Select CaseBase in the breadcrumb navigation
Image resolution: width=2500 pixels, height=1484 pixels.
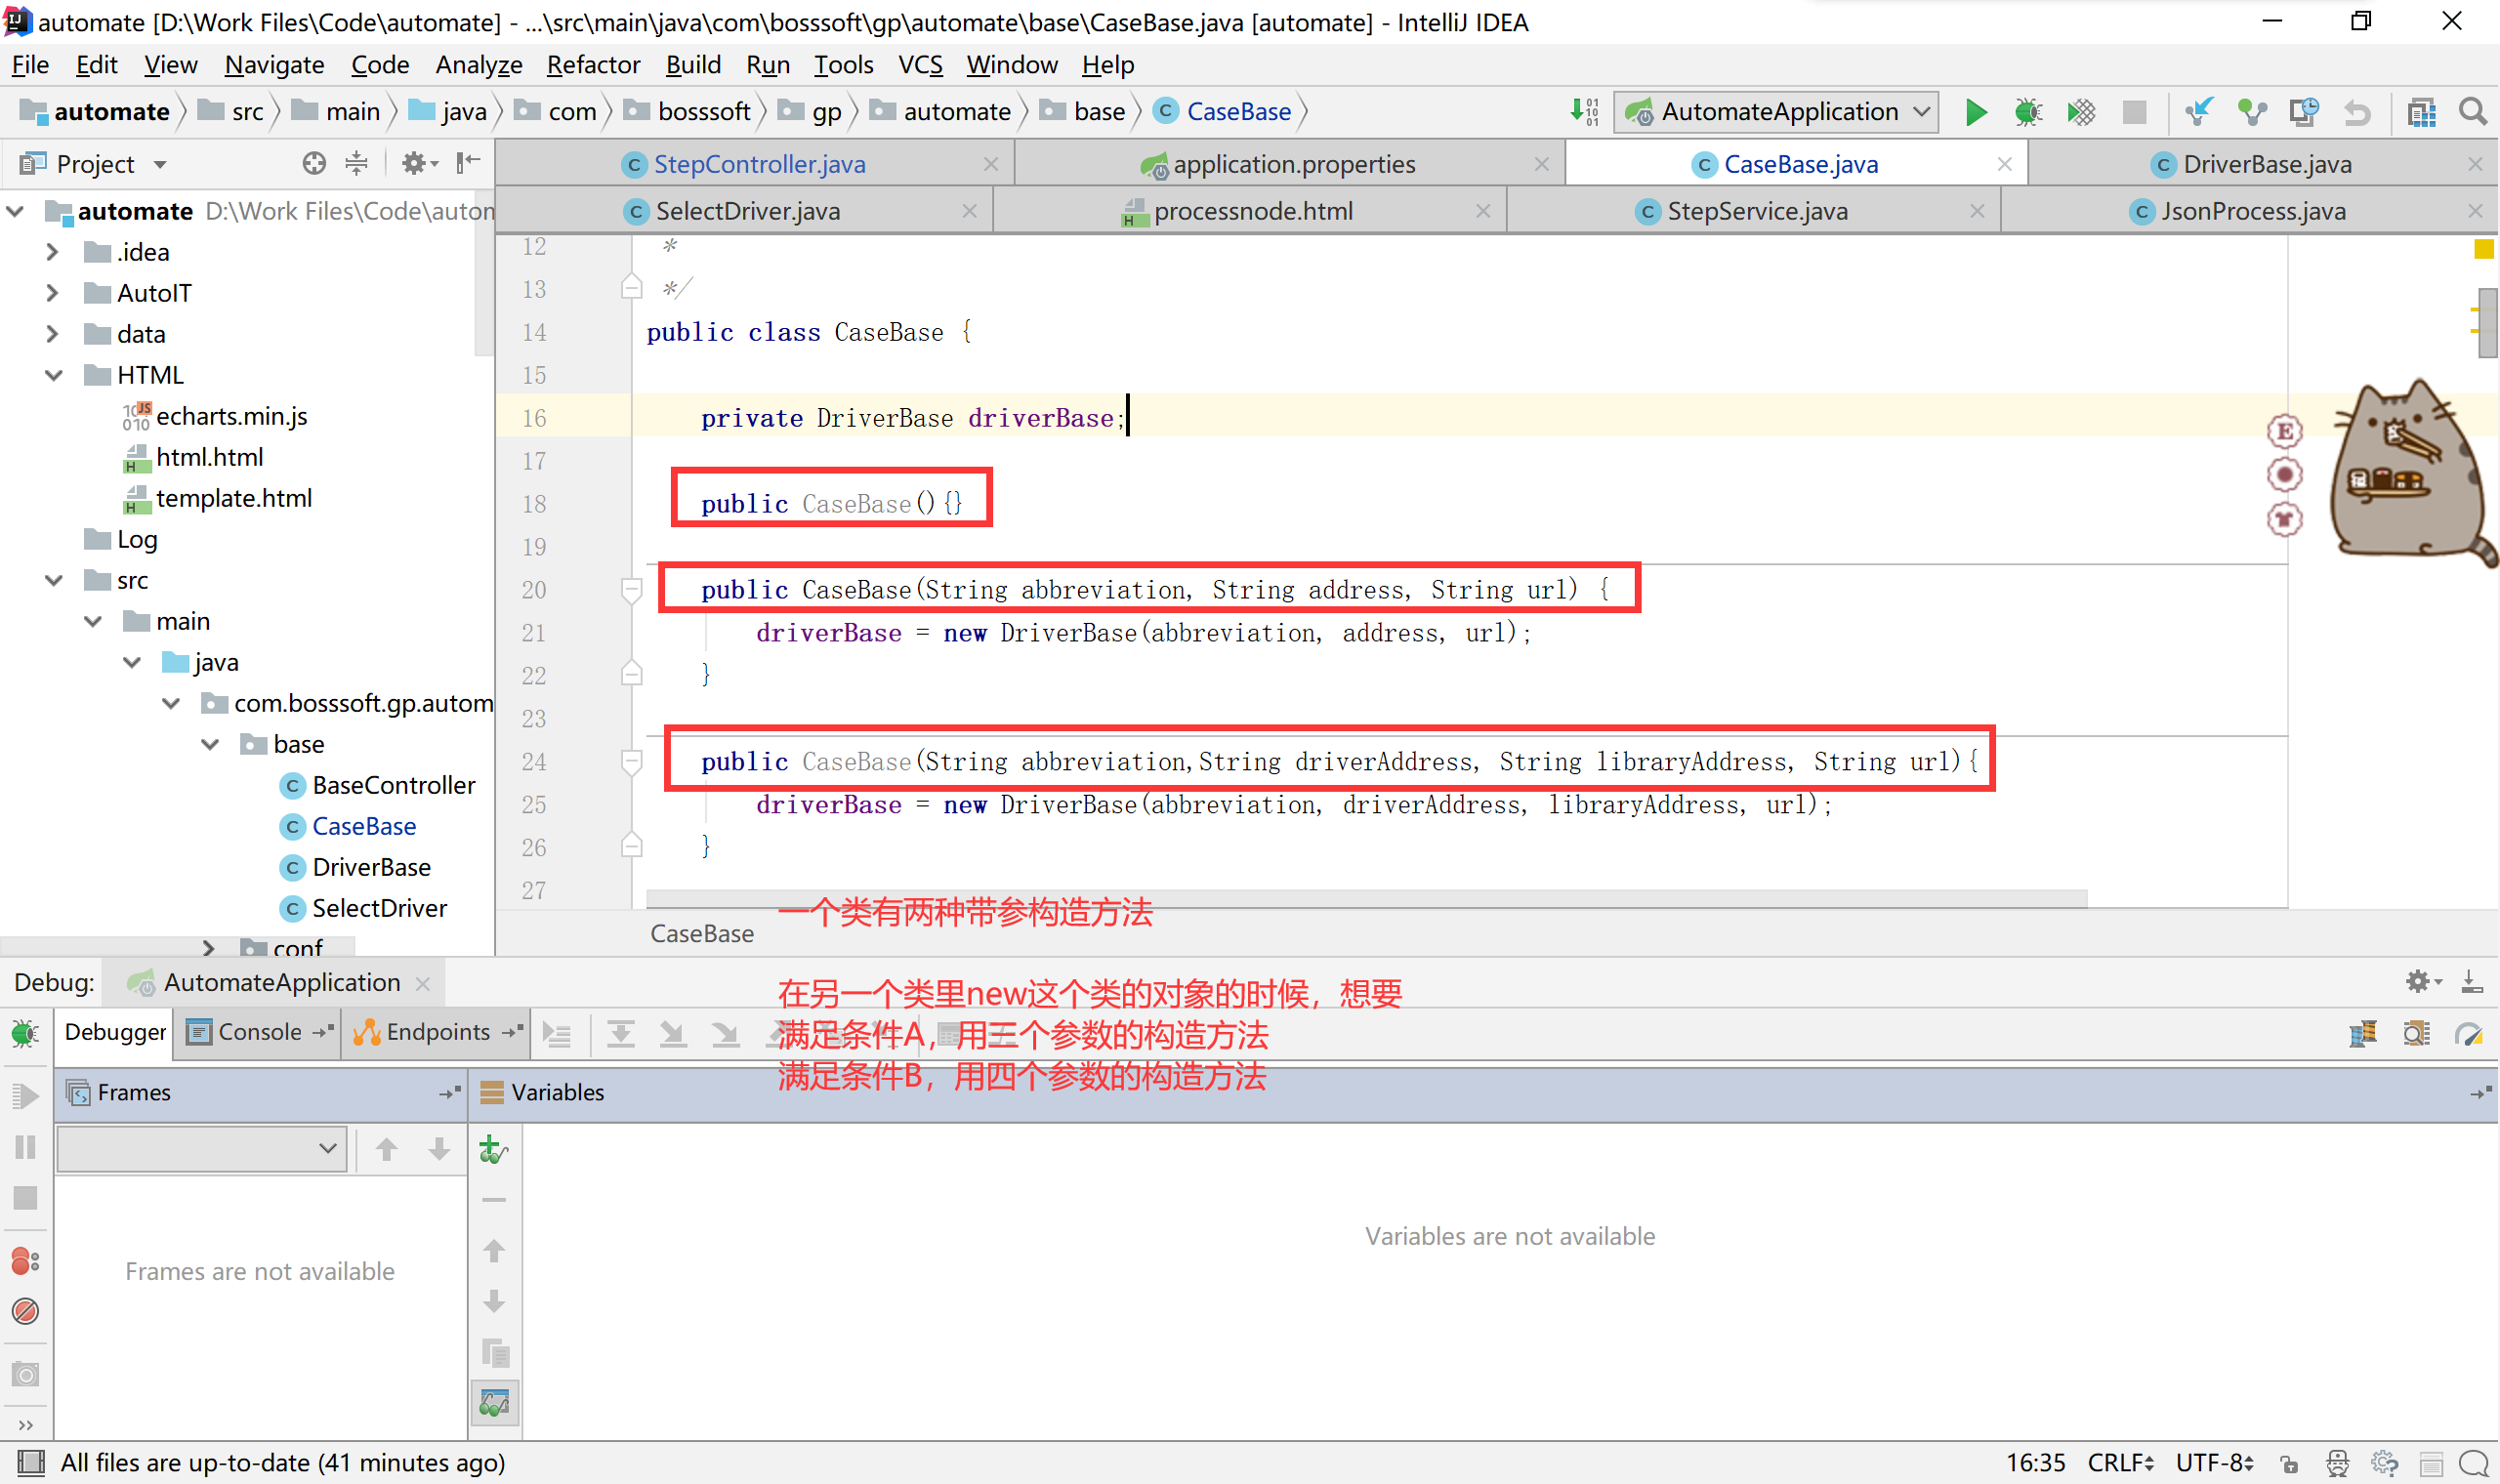point(1240,111)
